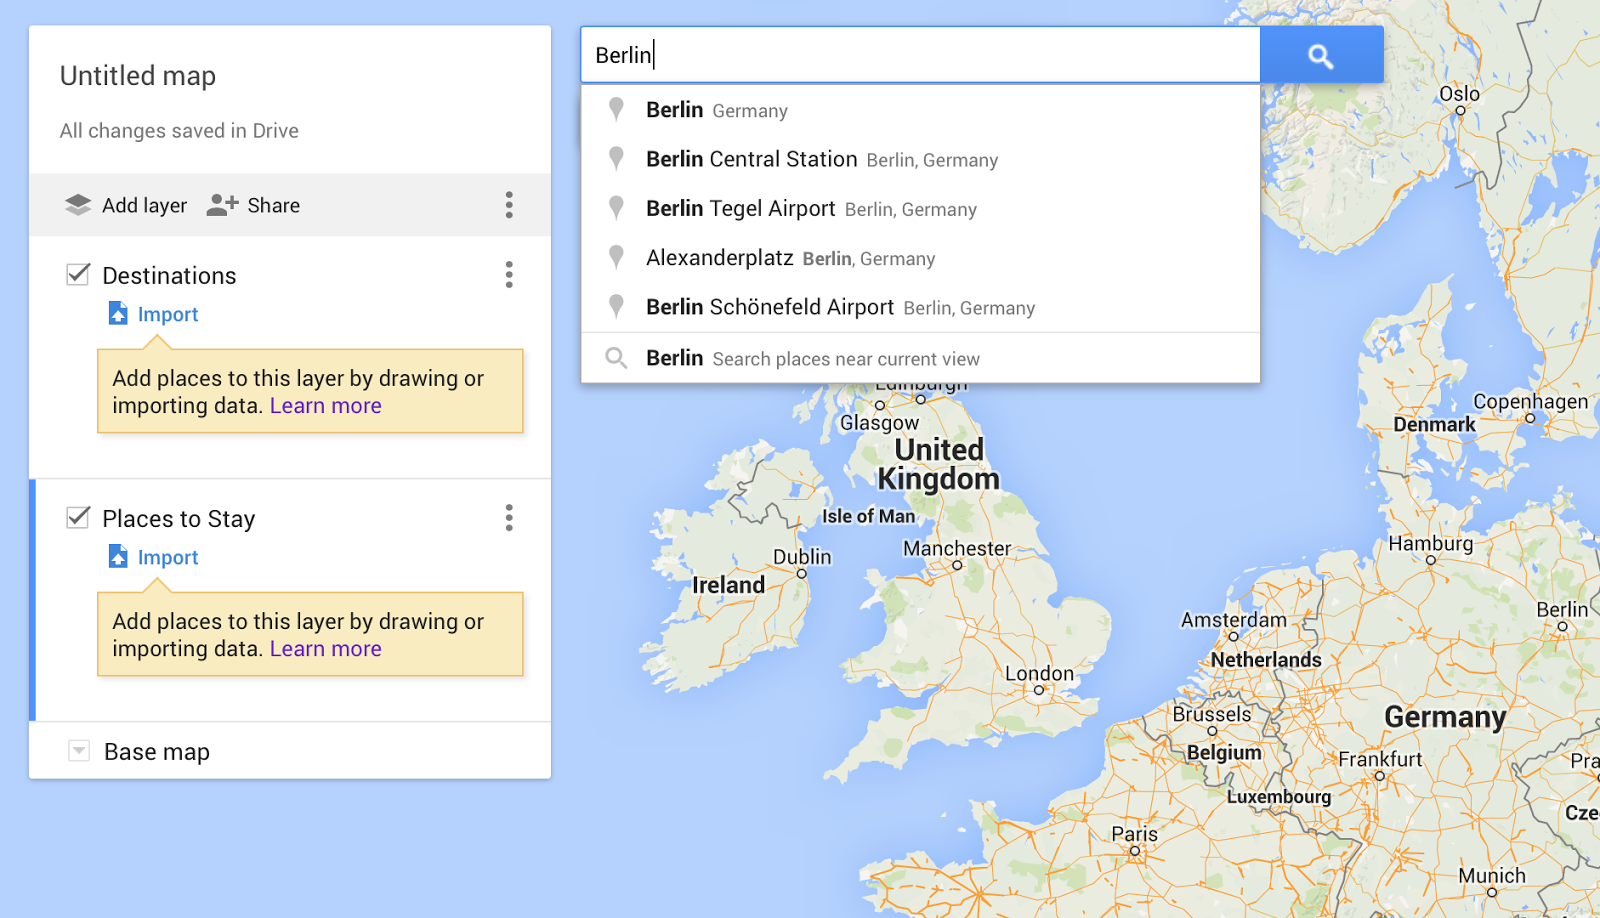Click the Denmark label on the map
Image resolution: width=1600 pixels, height=918 pixels.
point(1435,424)
